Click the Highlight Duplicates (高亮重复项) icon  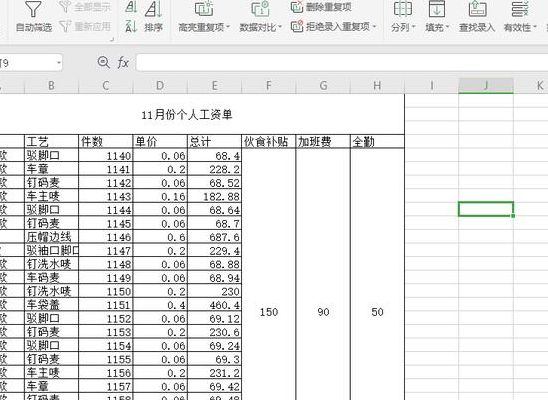[204, 9]
